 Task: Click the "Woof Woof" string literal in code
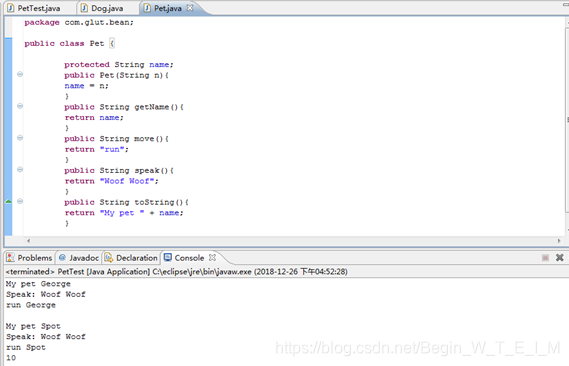[x=127, y=181]
